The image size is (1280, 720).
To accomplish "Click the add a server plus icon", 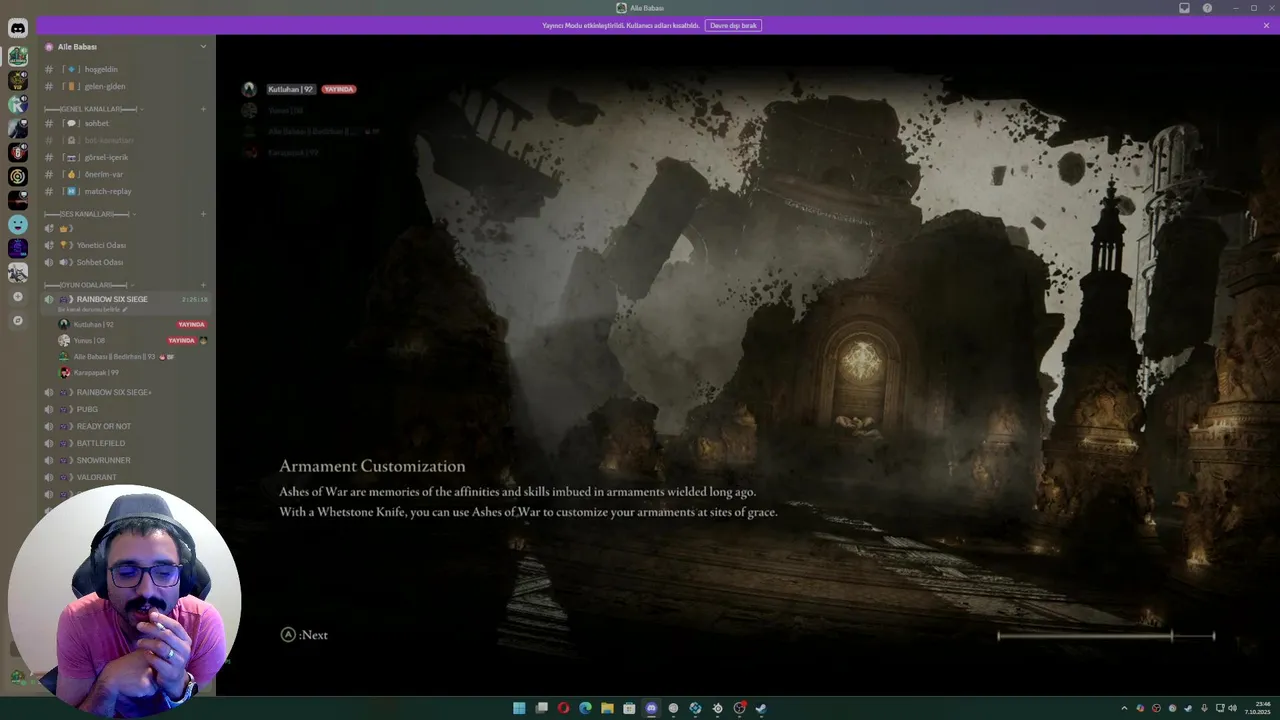I will tap(17, 297).
